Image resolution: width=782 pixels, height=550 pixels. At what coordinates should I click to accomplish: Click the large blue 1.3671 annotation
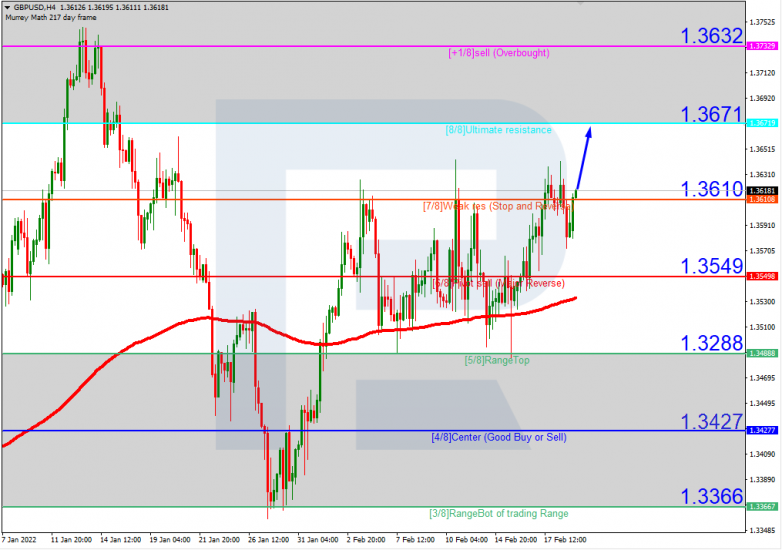[x=711, y=114]
